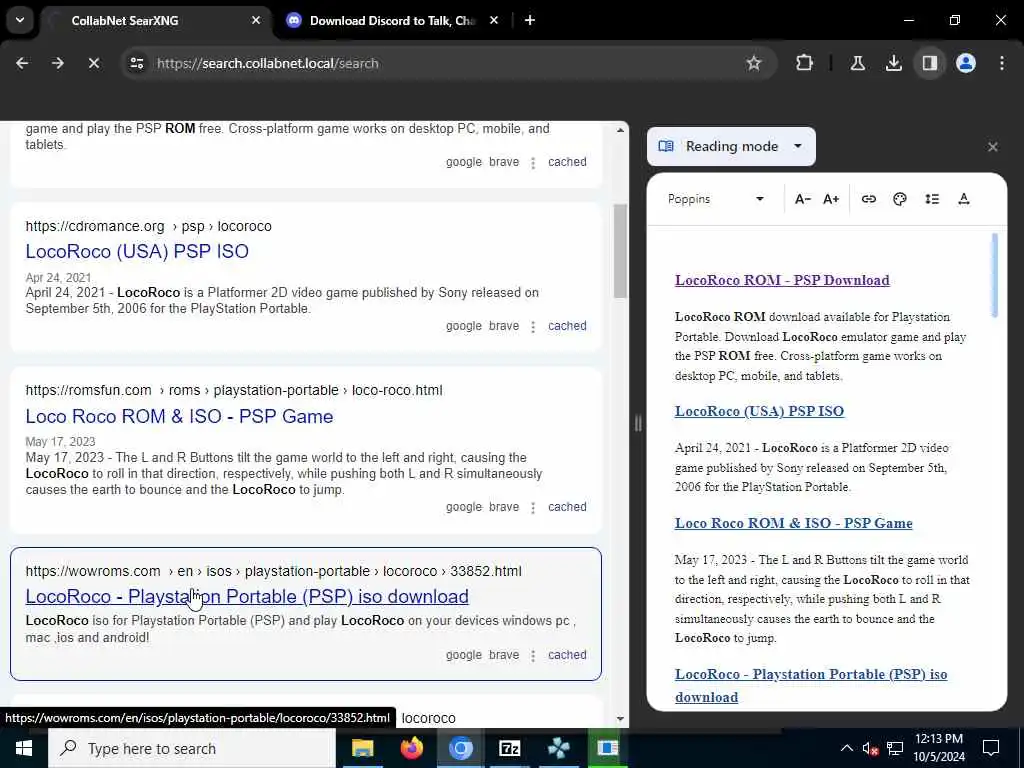Expand the Reading mode panel selector

pyautogui.click(x=731, y=146)
